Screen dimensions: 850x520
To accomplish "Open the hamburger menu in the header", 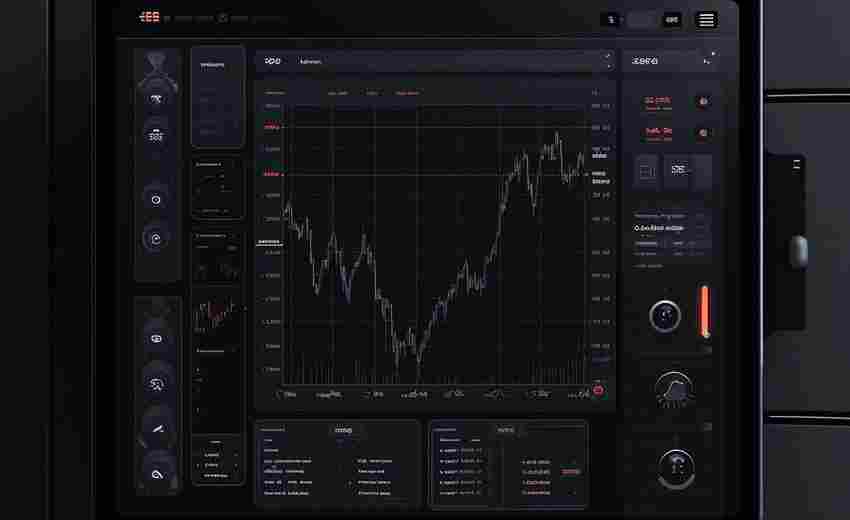I will pyautogui.click(x=706, y=20).
